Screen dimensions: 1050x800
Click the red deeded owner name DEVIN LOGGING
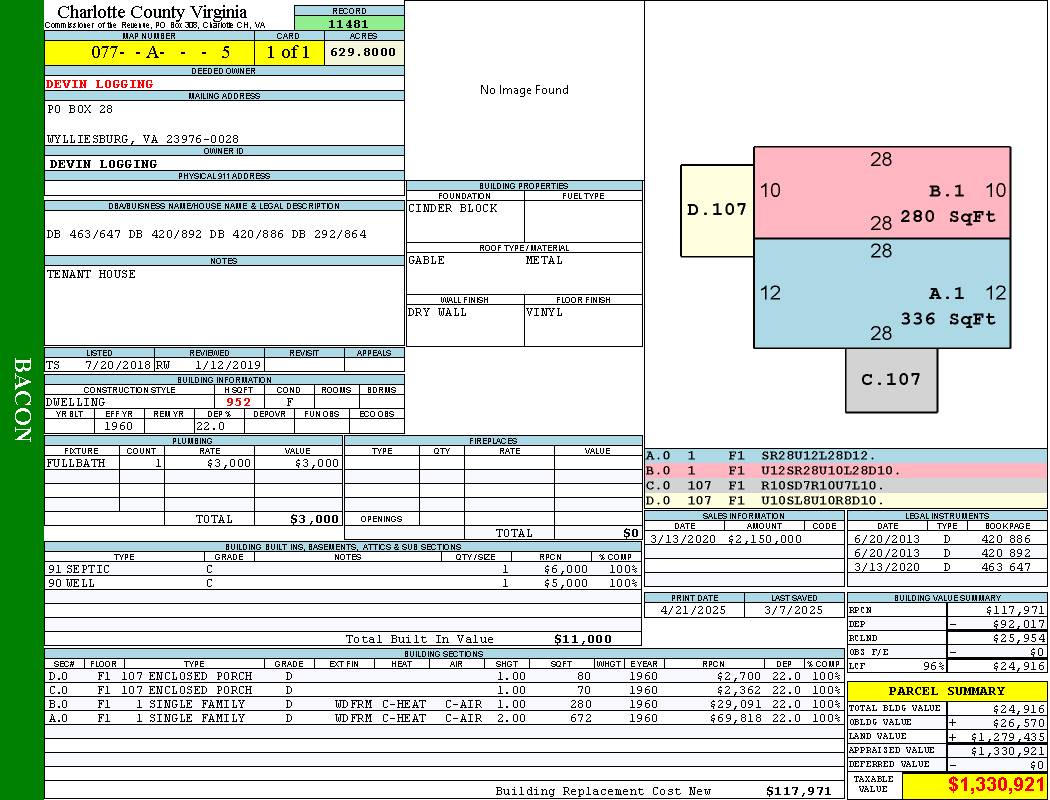(99, 84)
